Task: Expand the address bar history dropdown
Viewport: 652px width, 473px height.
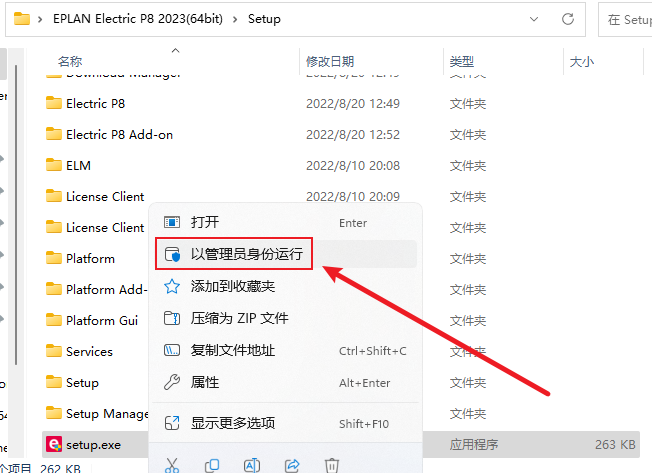Action: tap(534, 19)
